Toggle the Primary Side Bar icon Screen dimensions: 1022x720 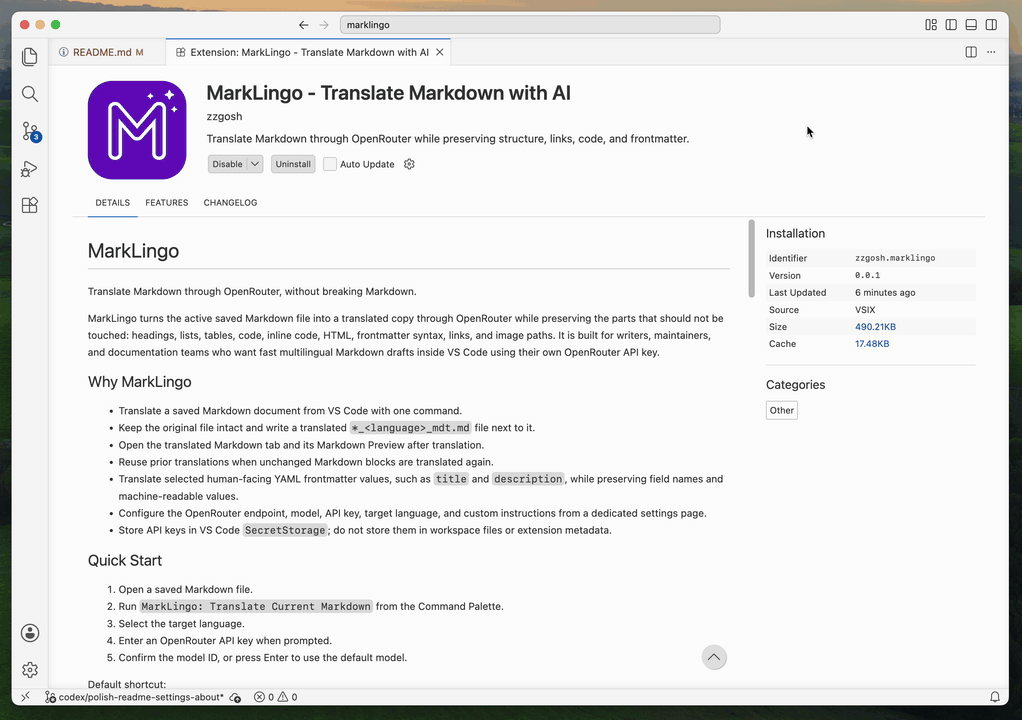coord(951,25)
